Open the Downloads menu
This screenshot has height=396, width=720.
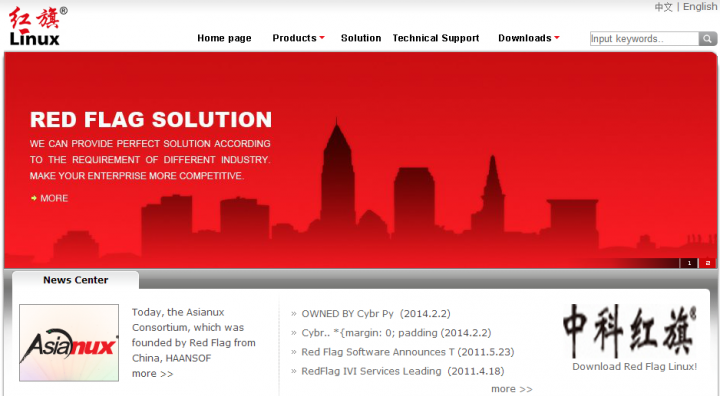(x=525, y=38)
